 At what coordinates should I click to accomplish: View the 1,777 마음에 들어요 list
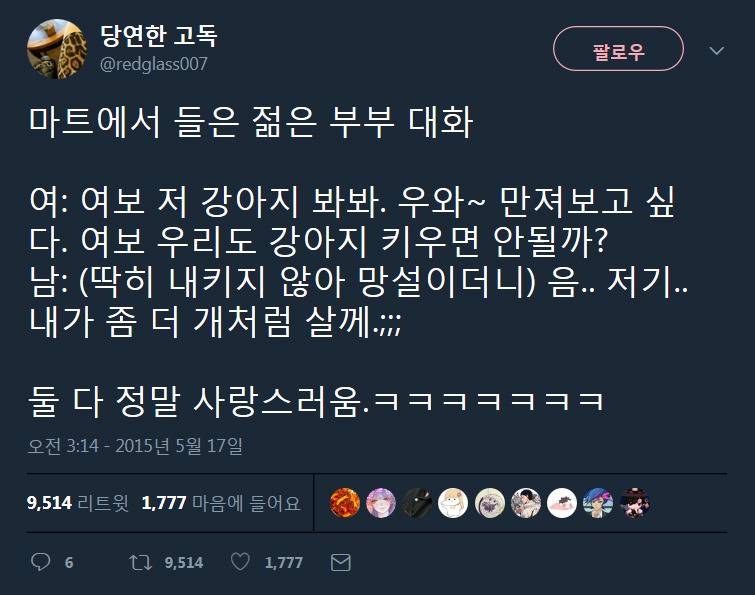click(x=221, y=503)
